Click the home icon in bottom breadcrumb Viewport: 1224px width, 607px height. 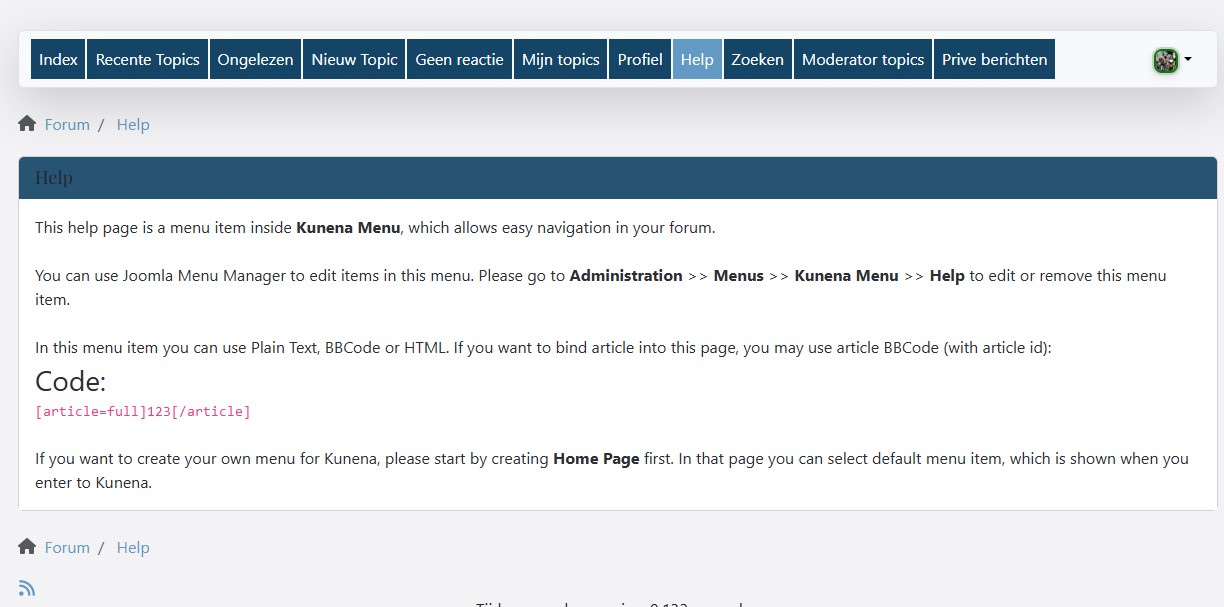(27, 547)
